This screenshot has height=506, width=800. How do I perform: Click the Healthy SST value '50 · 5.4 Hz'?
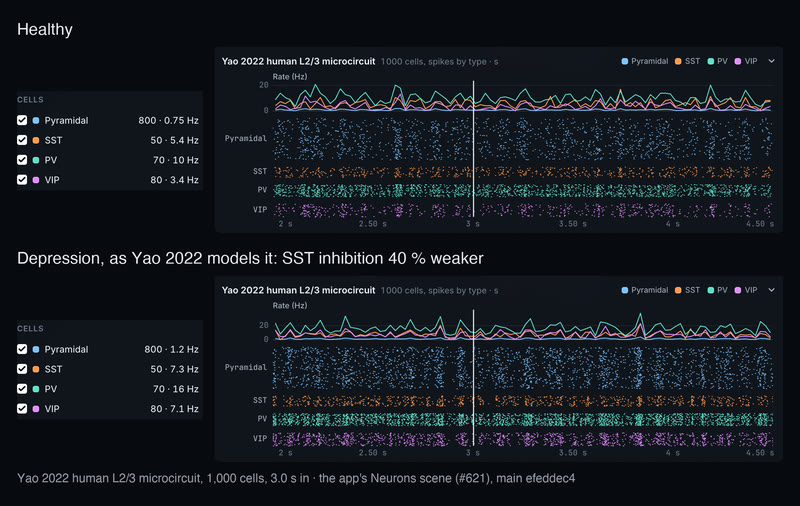pos(174,140)
